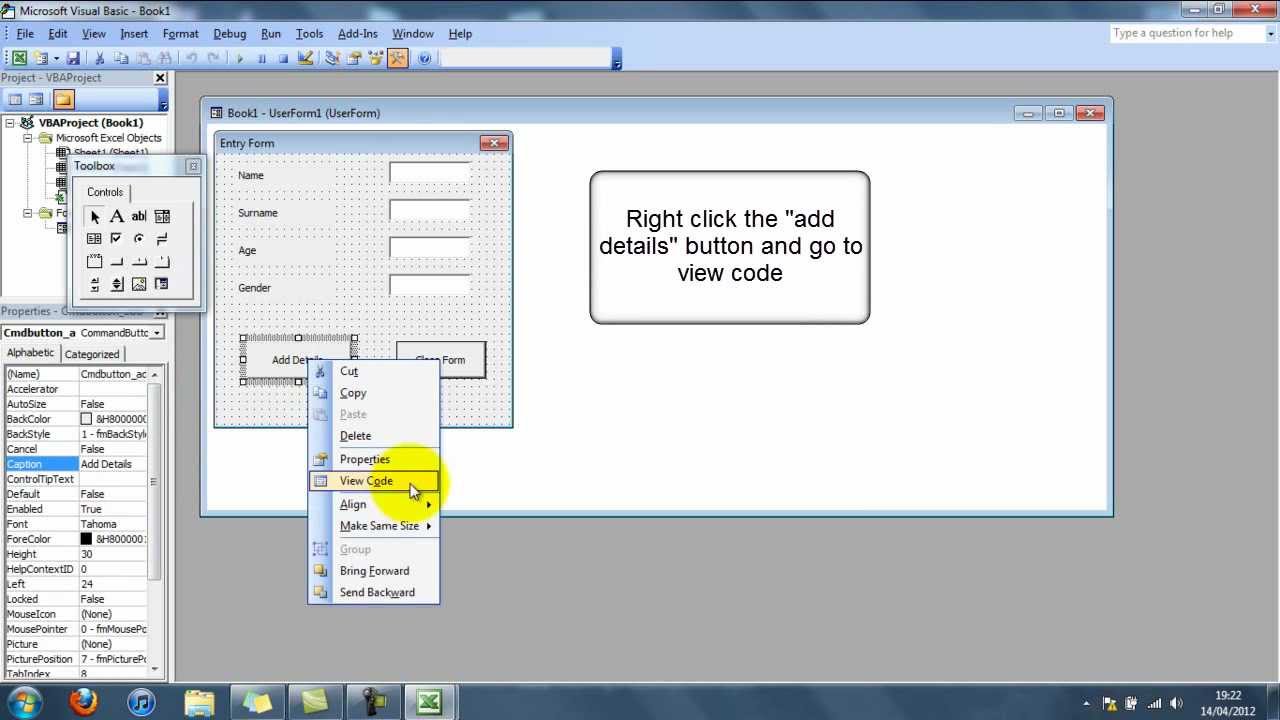Click the Cut scissors icon in the toolbar

100,59
